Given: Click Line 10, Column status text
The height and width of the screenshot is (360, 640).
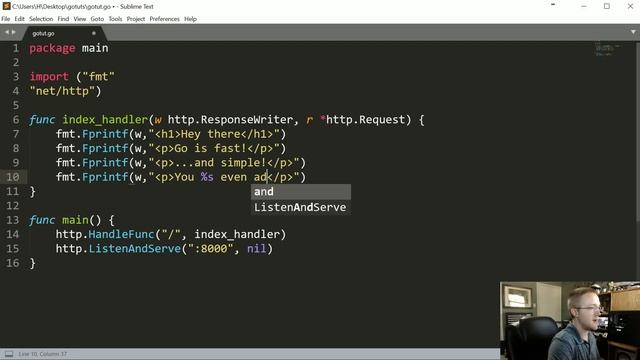Looking at the screenshot, I should click(x=42, y=354).
